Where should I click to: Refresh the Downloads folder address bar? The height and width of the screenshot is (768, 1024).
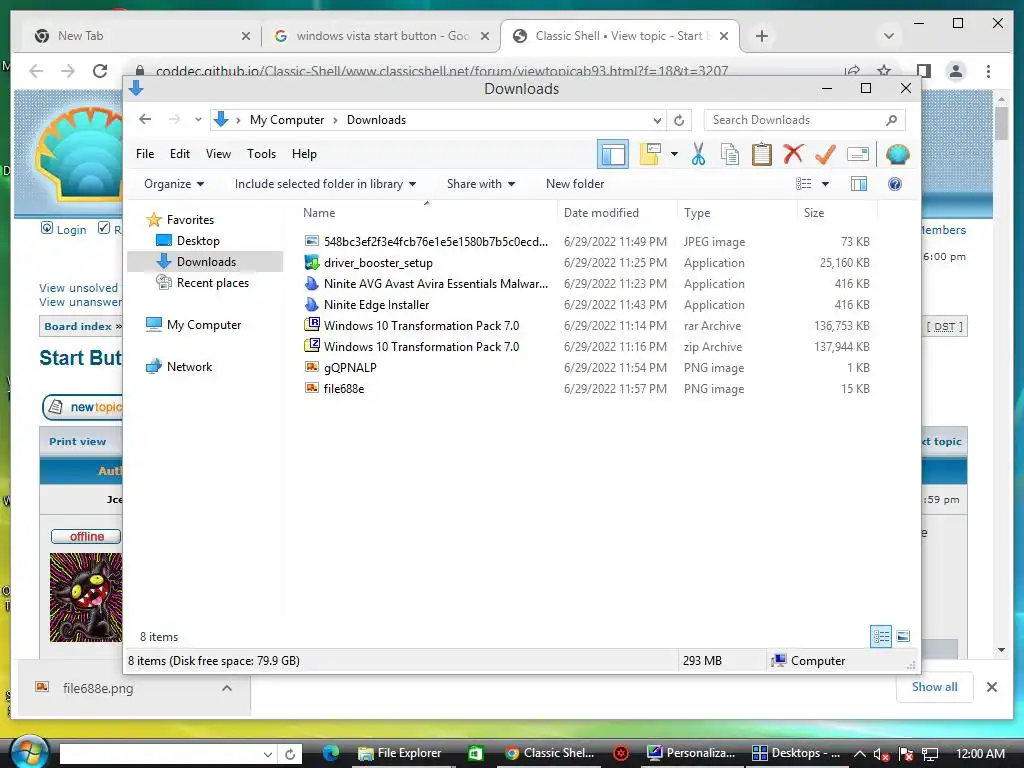pos(679,120)
